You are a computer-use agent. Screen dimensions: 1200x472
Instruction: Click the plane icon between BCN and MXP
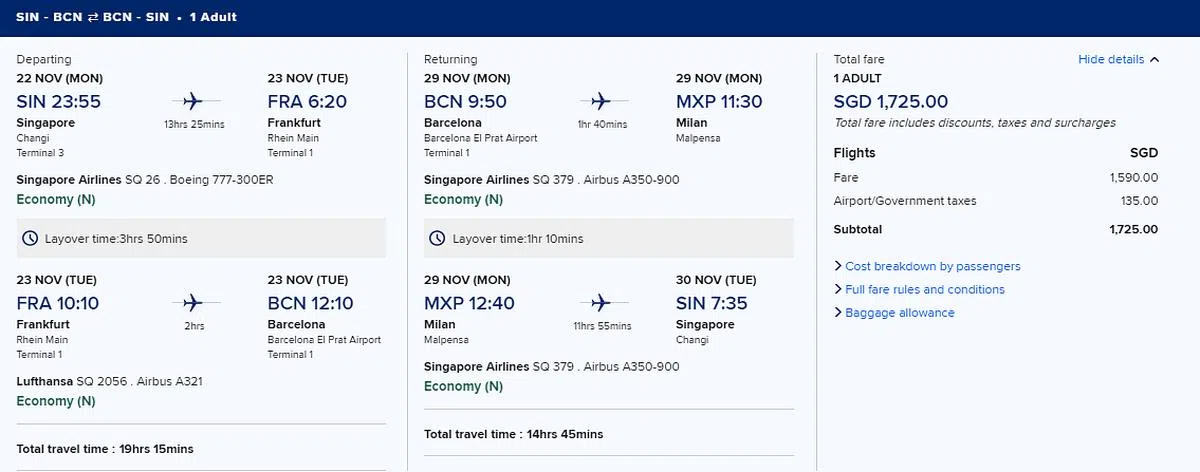pos(601,101)
